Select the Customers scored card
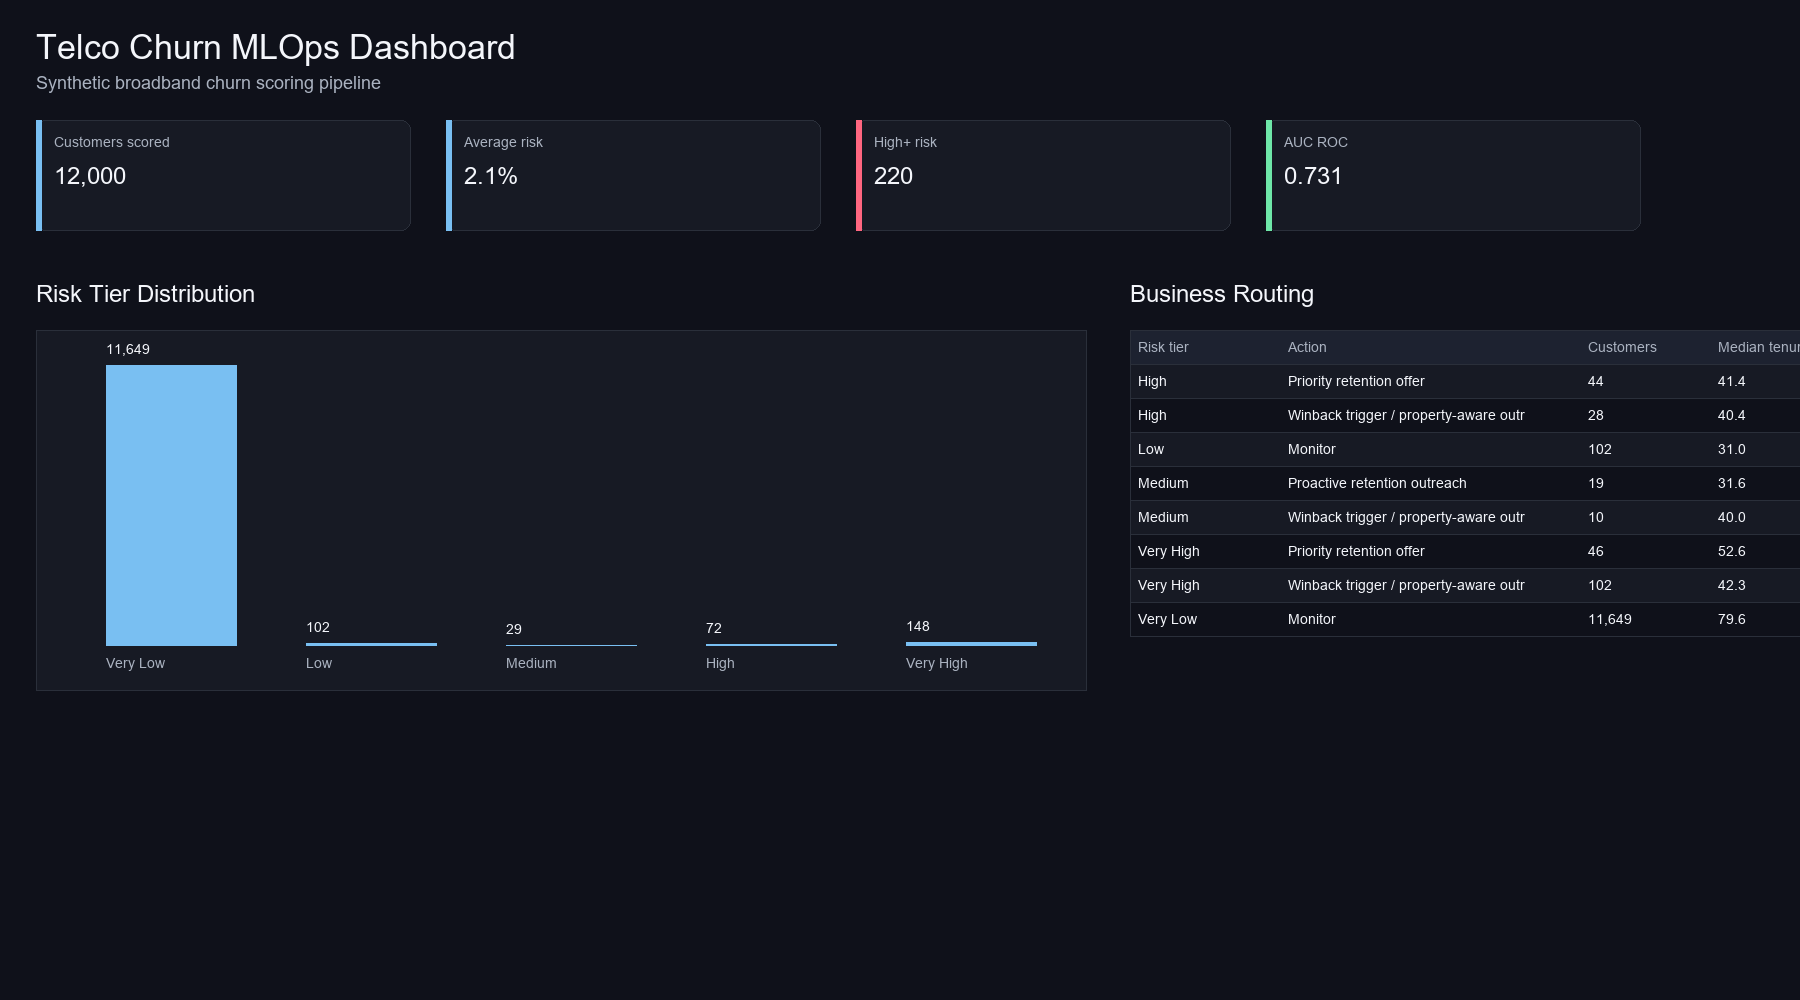This screenshot has width=1800, height=1000. point(223,175)
